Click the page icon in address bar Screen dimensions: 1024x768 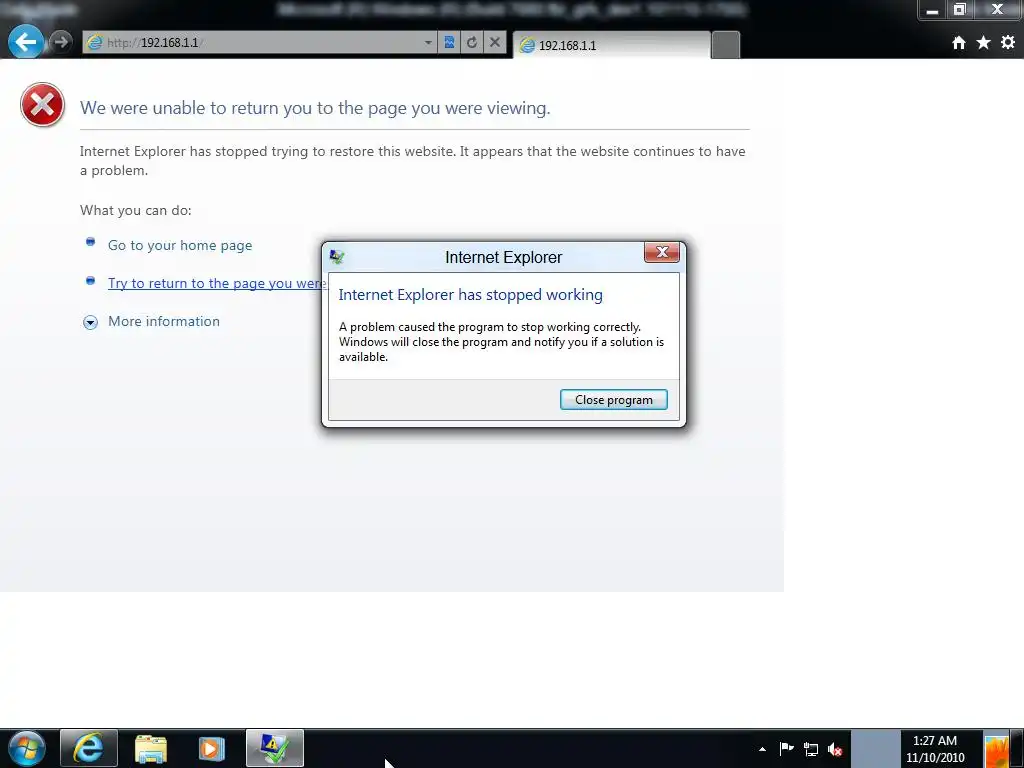click(x=95, y=43)
